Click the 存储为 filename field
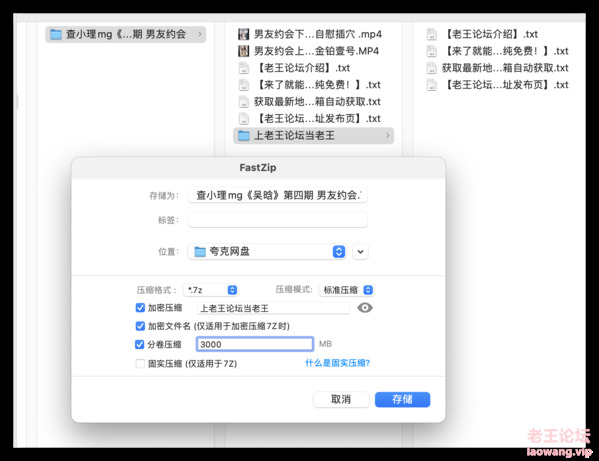Screen dimensions: 599x461 tap(278, 195)
